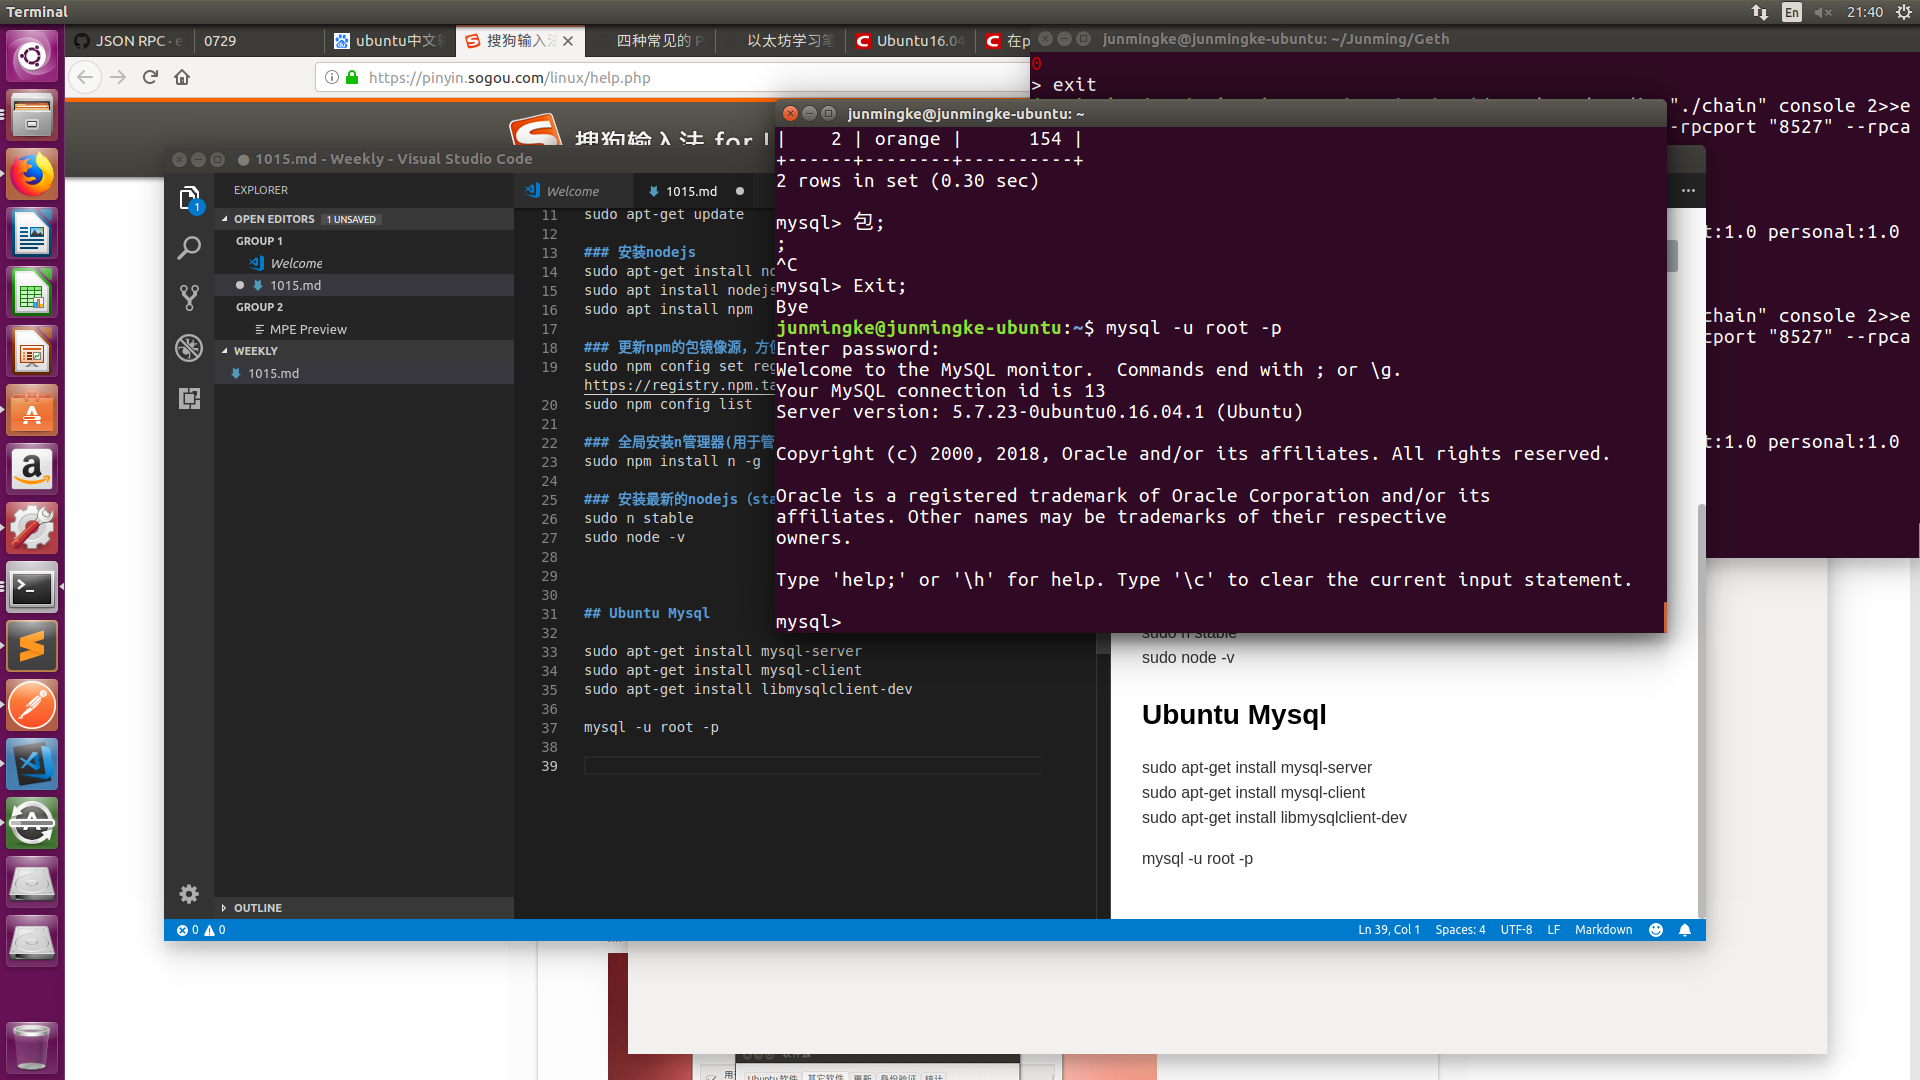Click the browser address bar URL
This screenshot has height=1080, width=1920.
coord(509,77)
